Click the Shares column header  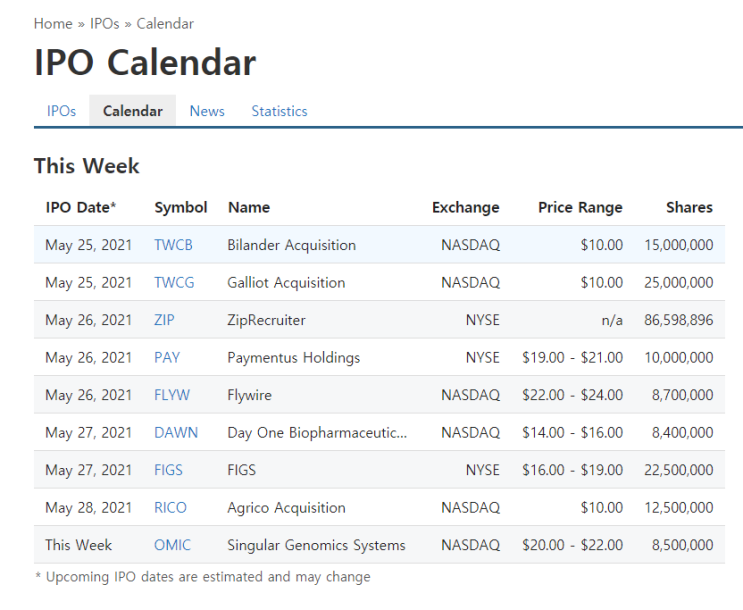coord(689,208)
